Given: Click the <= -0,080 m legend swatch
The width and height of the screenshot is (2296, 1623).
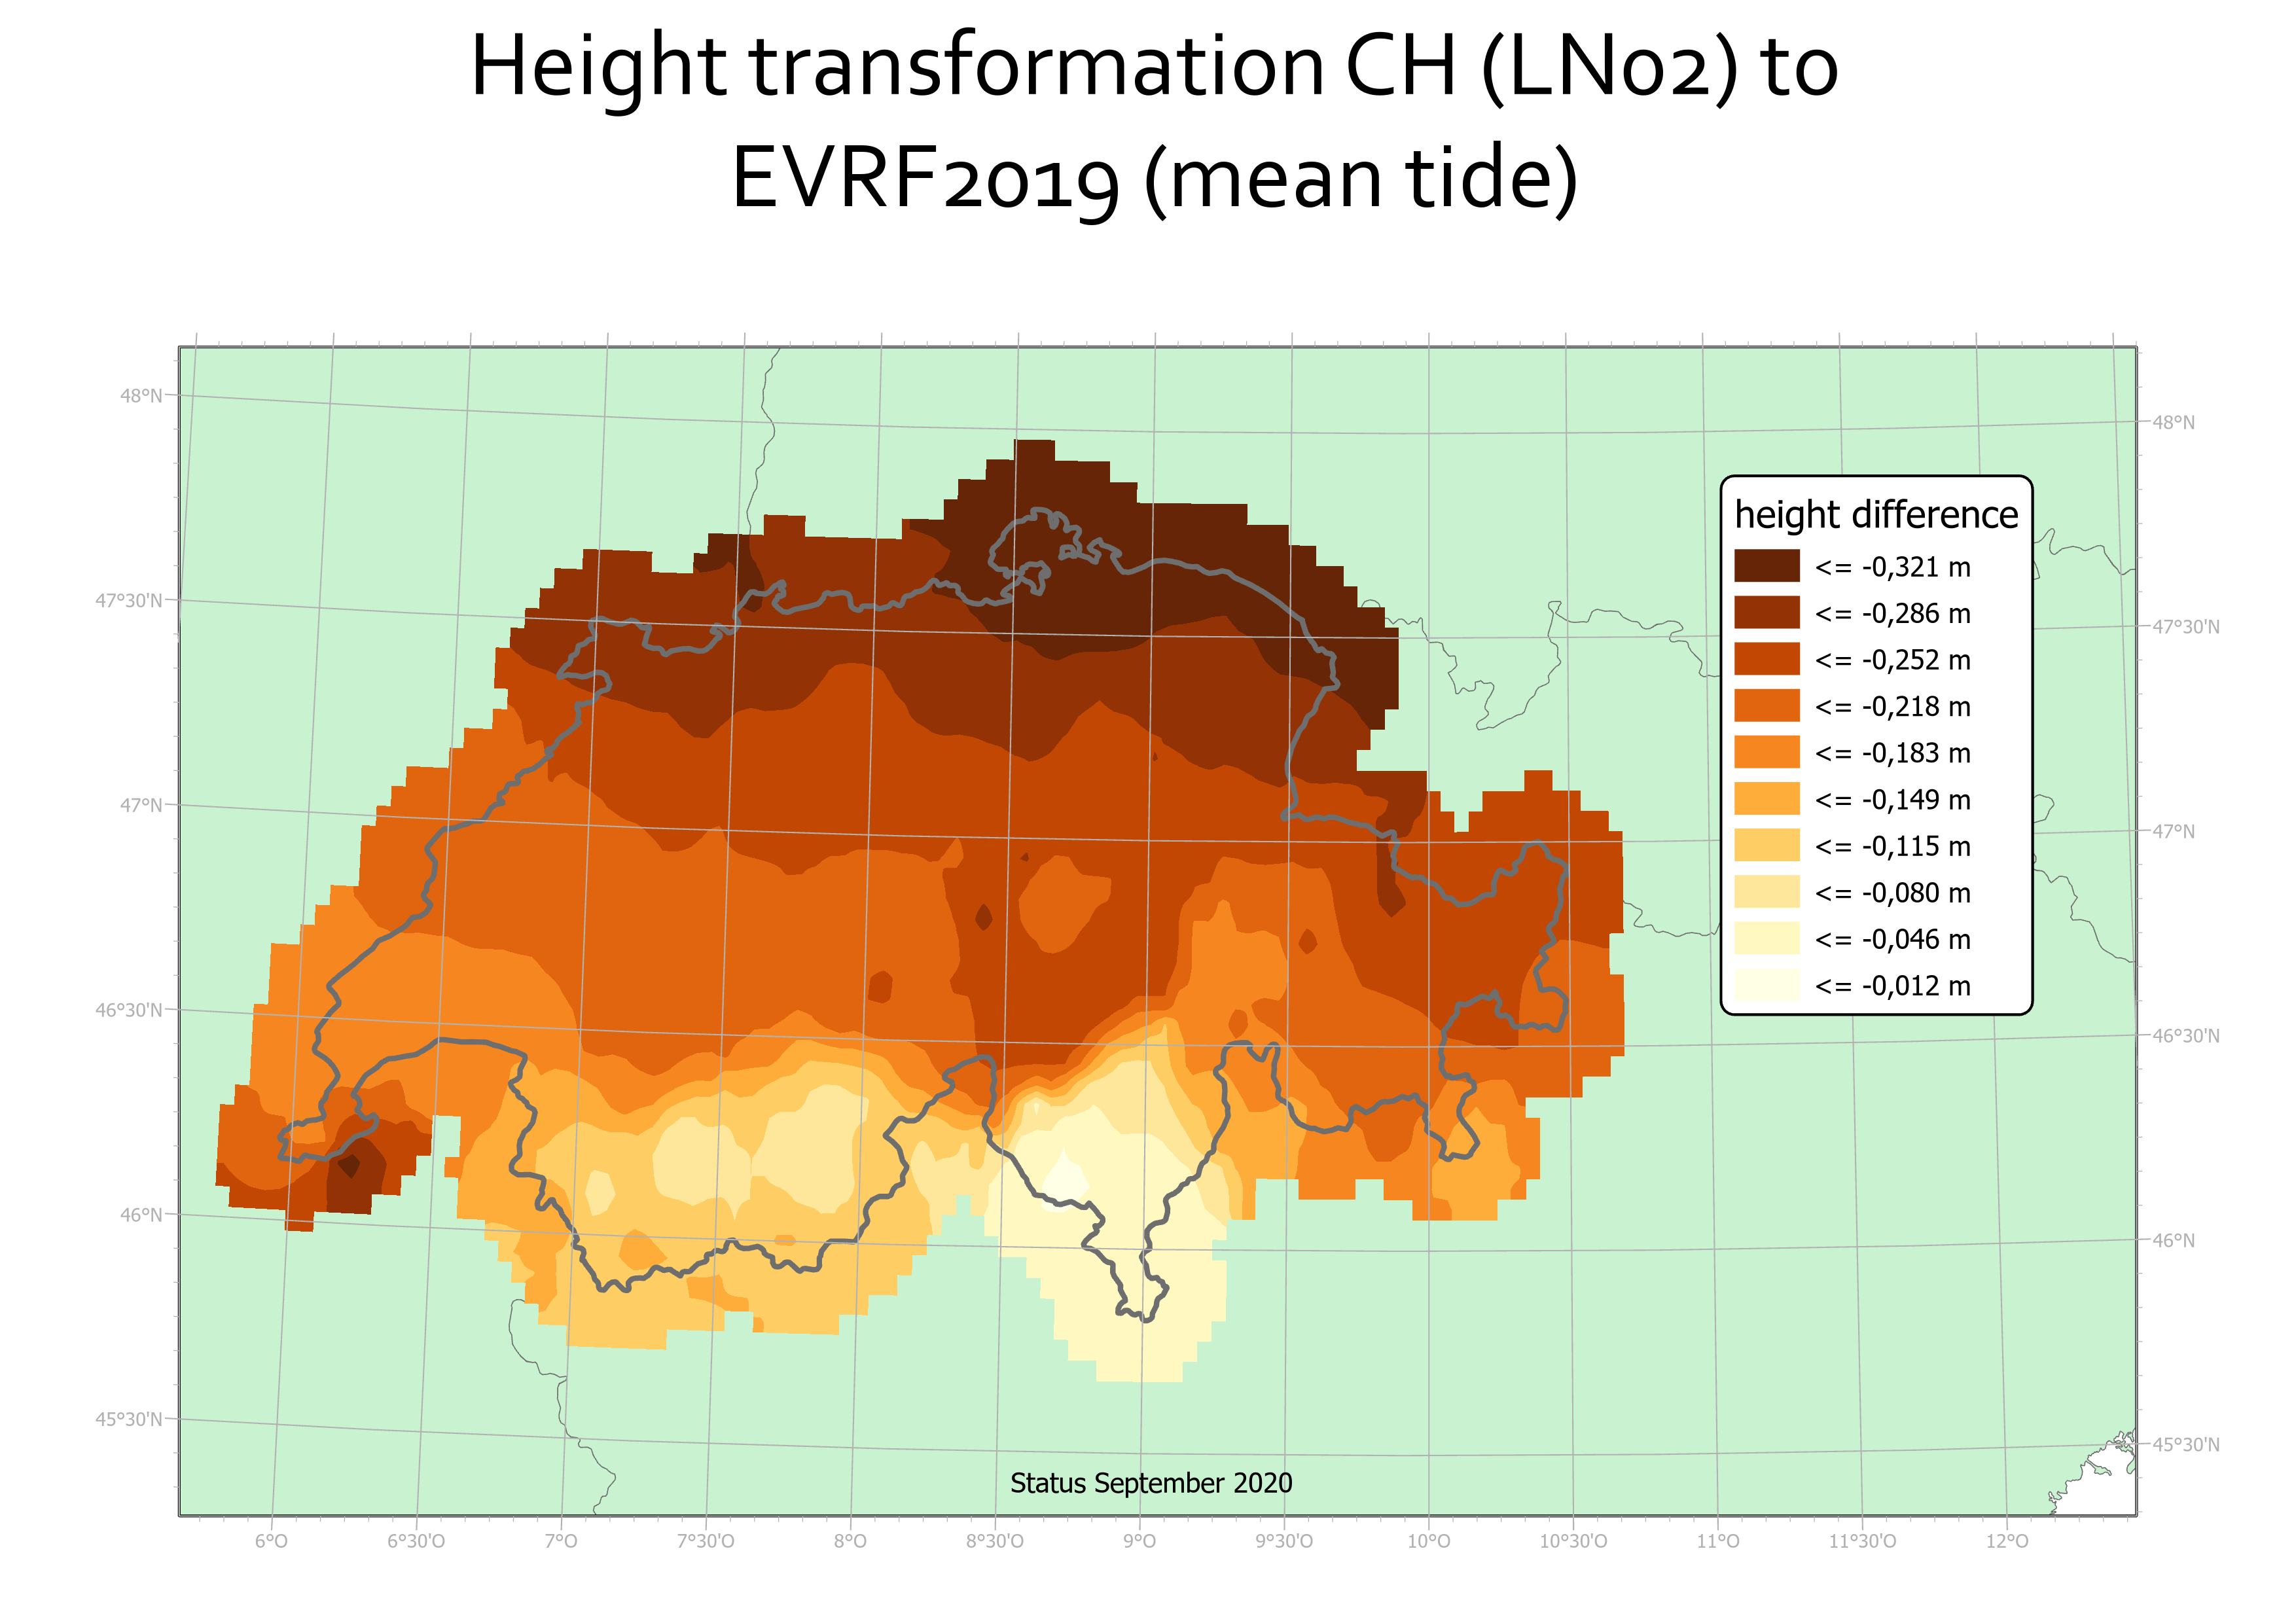Looking at the screenshot, I should pyautogui.click(x=1766, y=892).
